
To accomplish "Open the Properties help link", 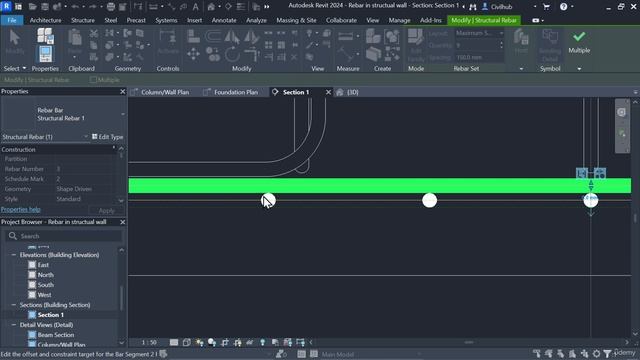I will (x=20, y=209).
